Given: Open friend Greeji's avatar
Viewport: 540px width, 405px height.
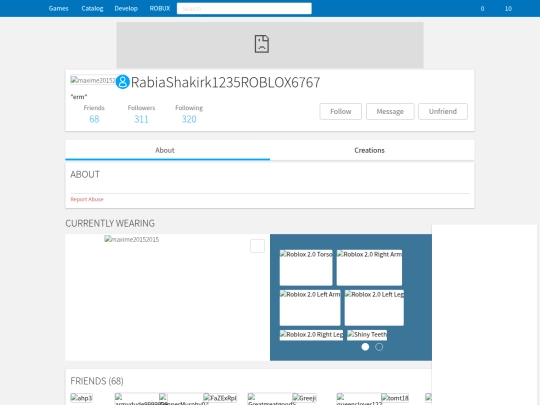Looking at the screenshot, I should pyautogui.click(x=304, y=398).
